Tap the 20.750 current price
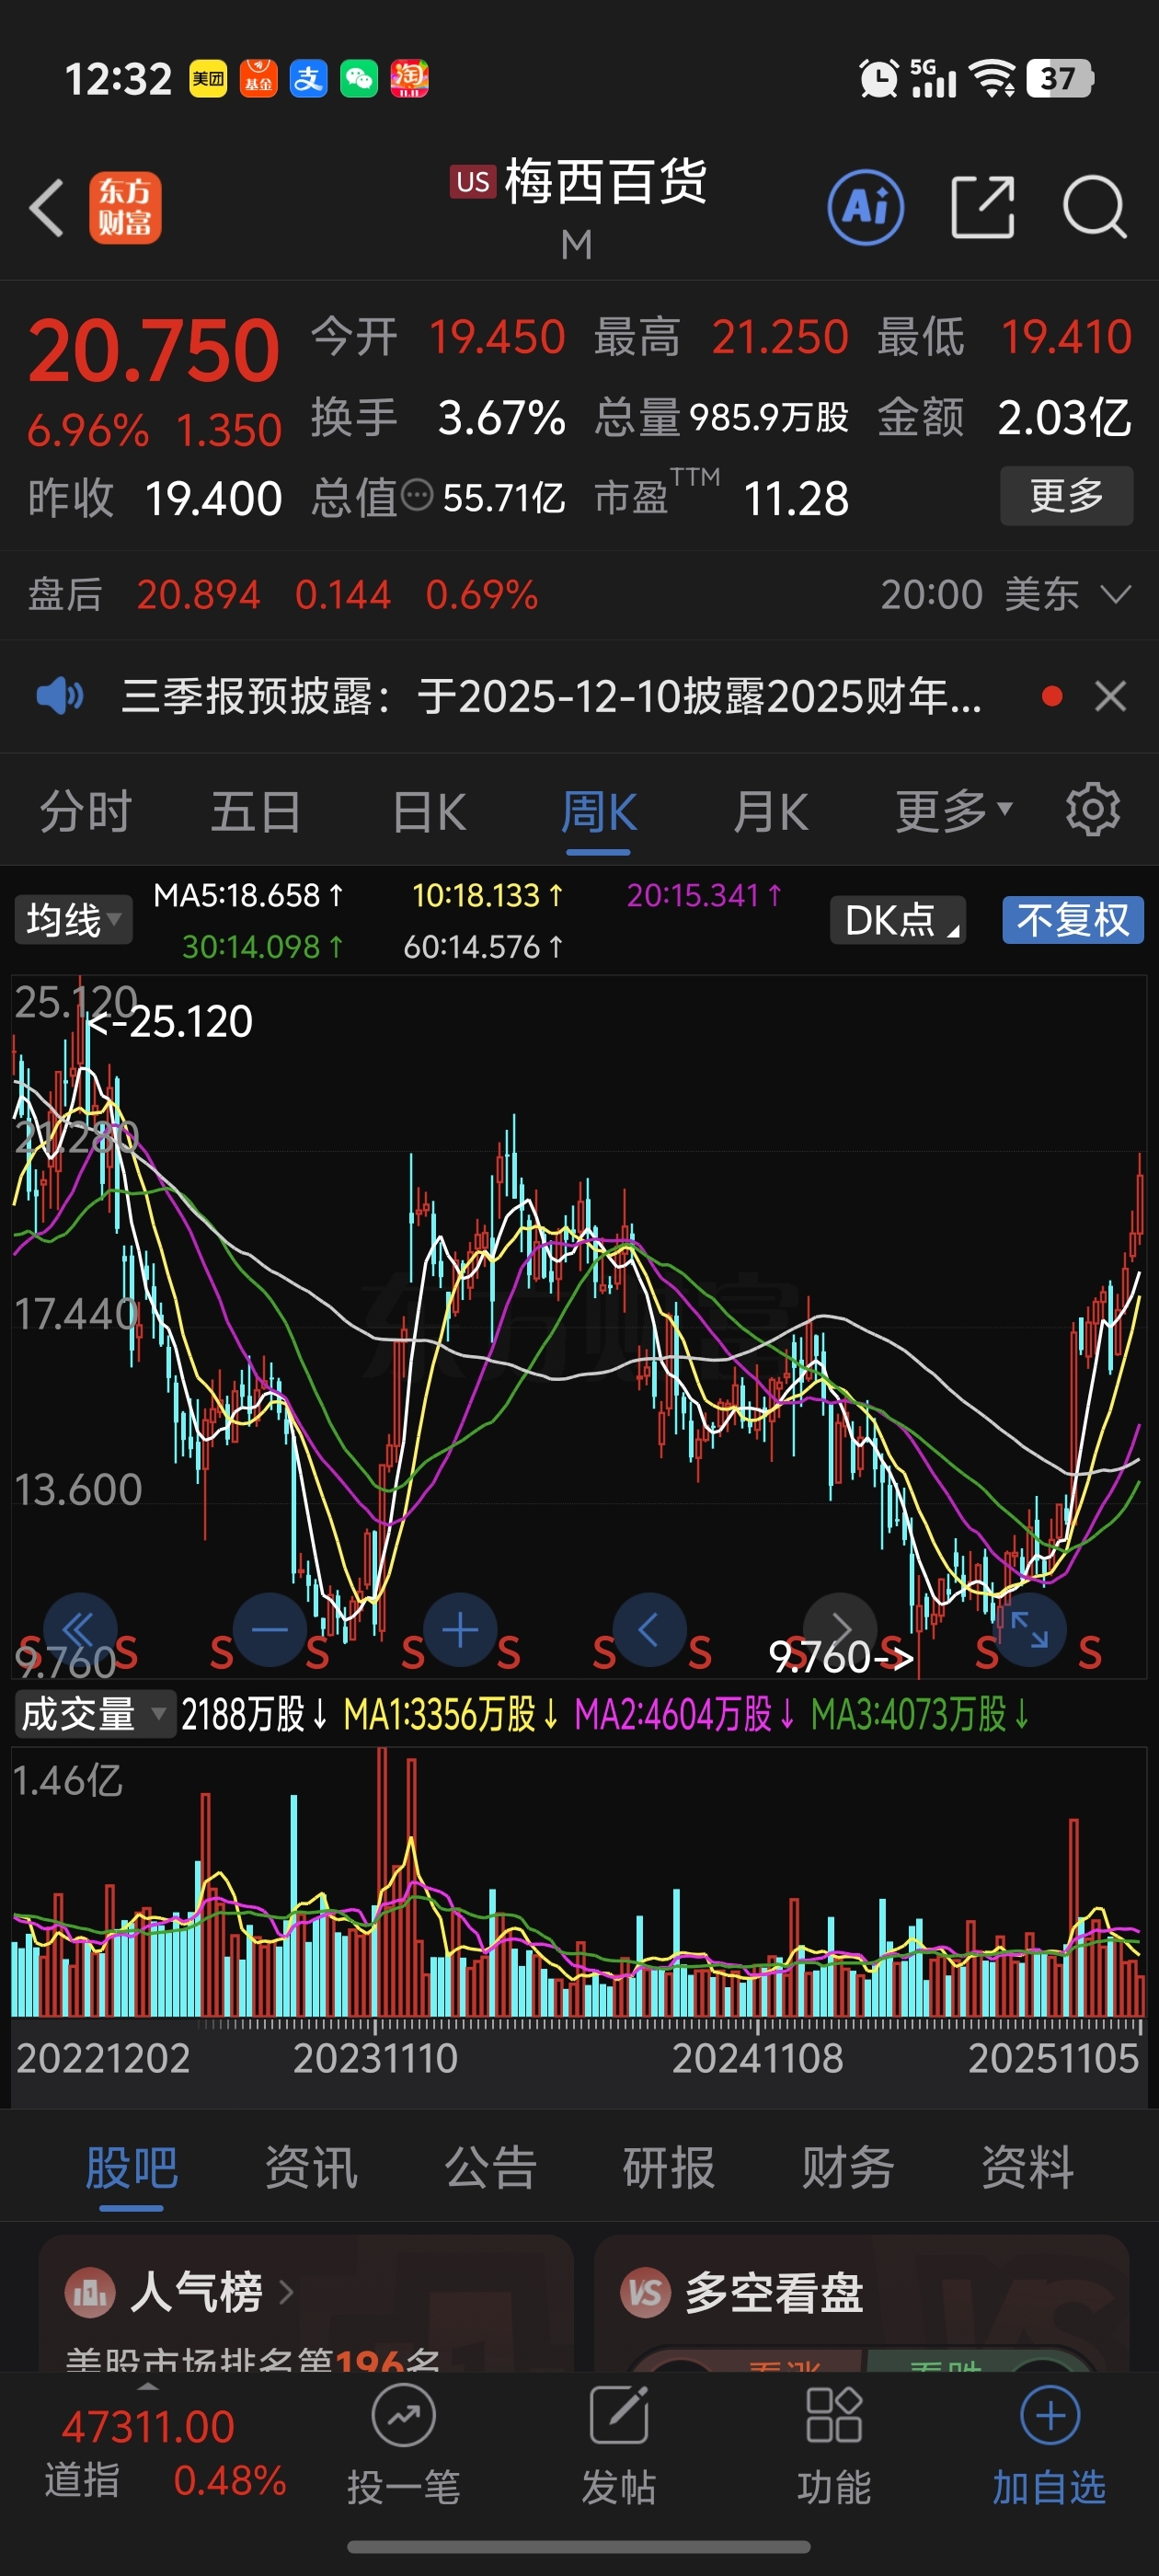 153,351
